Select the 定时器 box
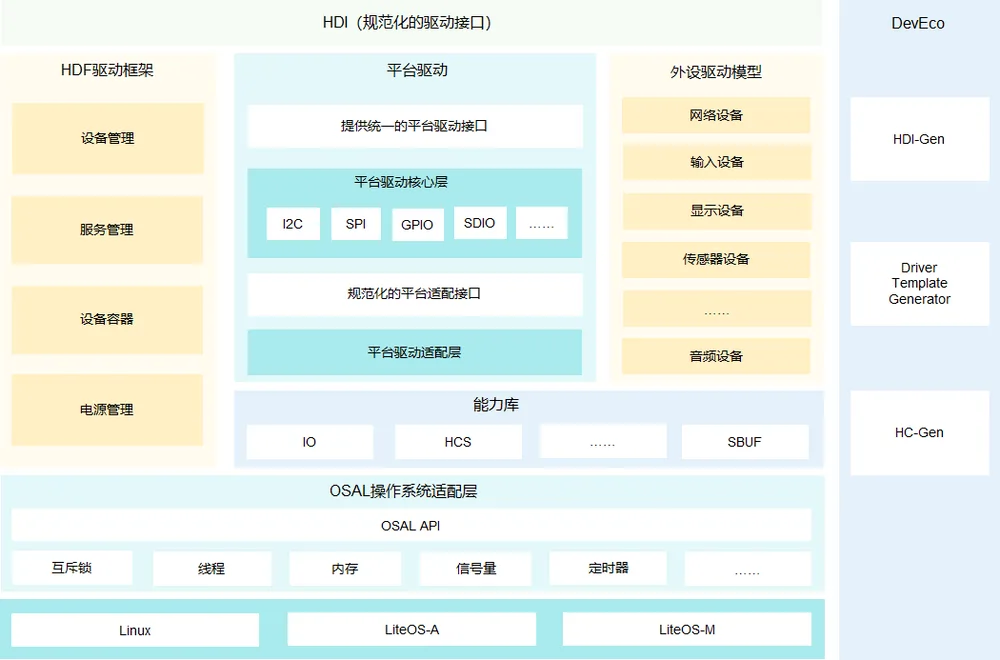The width and height of the screenshot is (1000, 660). pyautogui.click(x=608, y=568)
